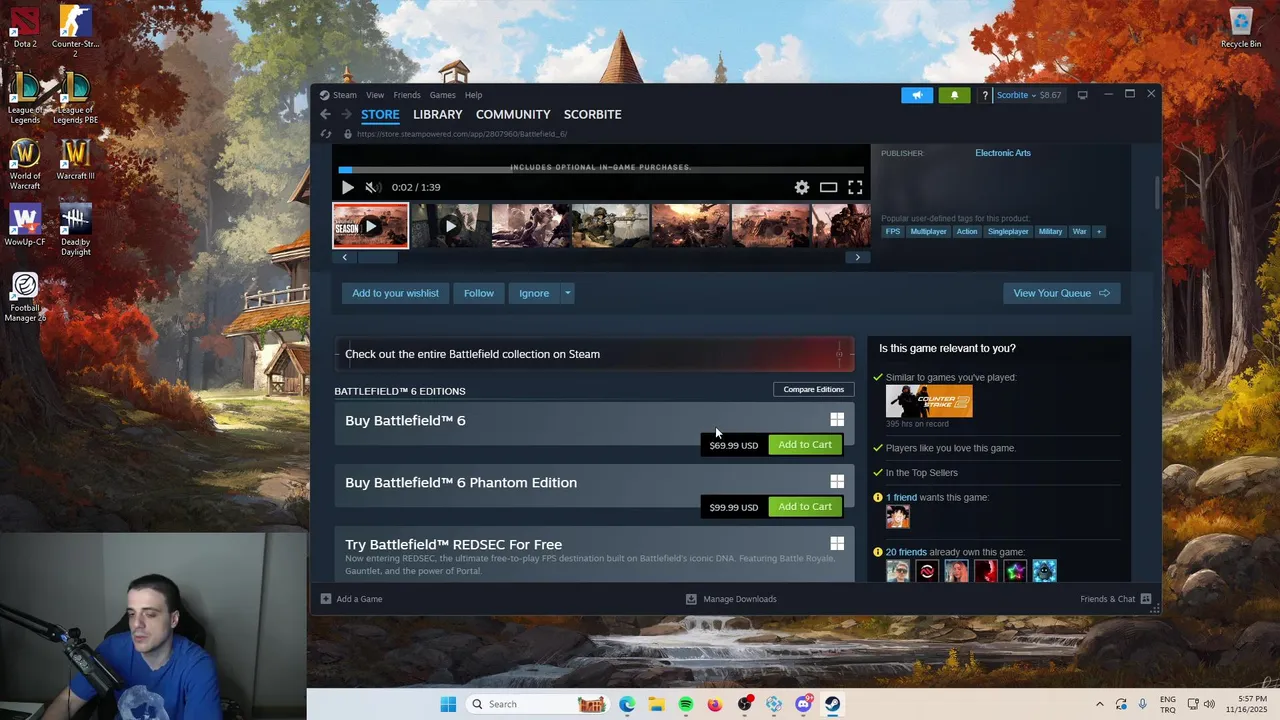Image resolution: width=1280 pixels, height=720 pixels.
Task: Toggle theater mode in video player
Action: pyautogui.click(x=828, y=187)
